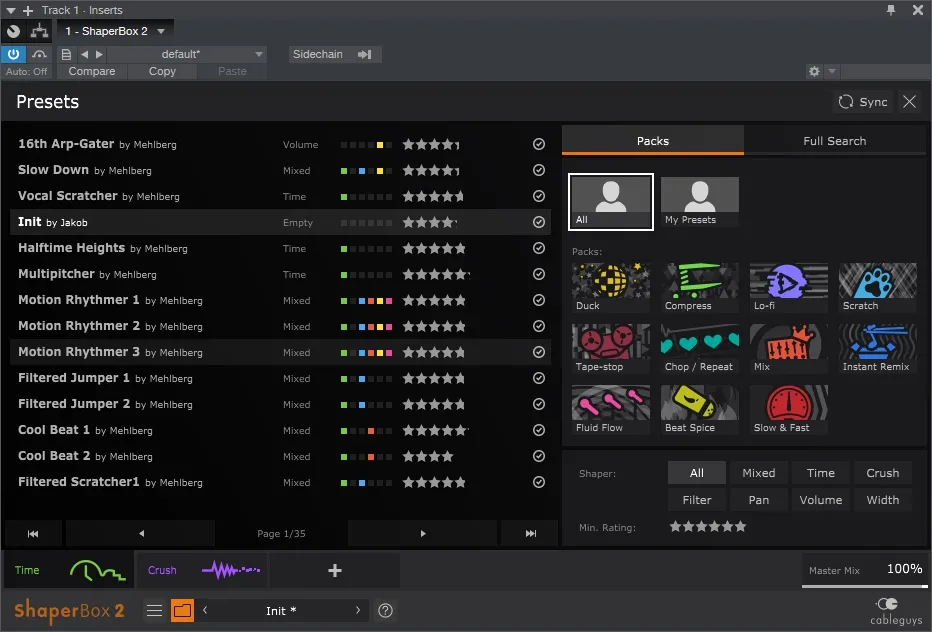Toggle the Sidechain button
Image resolution: width=932 pixels, height=632 pixels.
tap(333, 54)
